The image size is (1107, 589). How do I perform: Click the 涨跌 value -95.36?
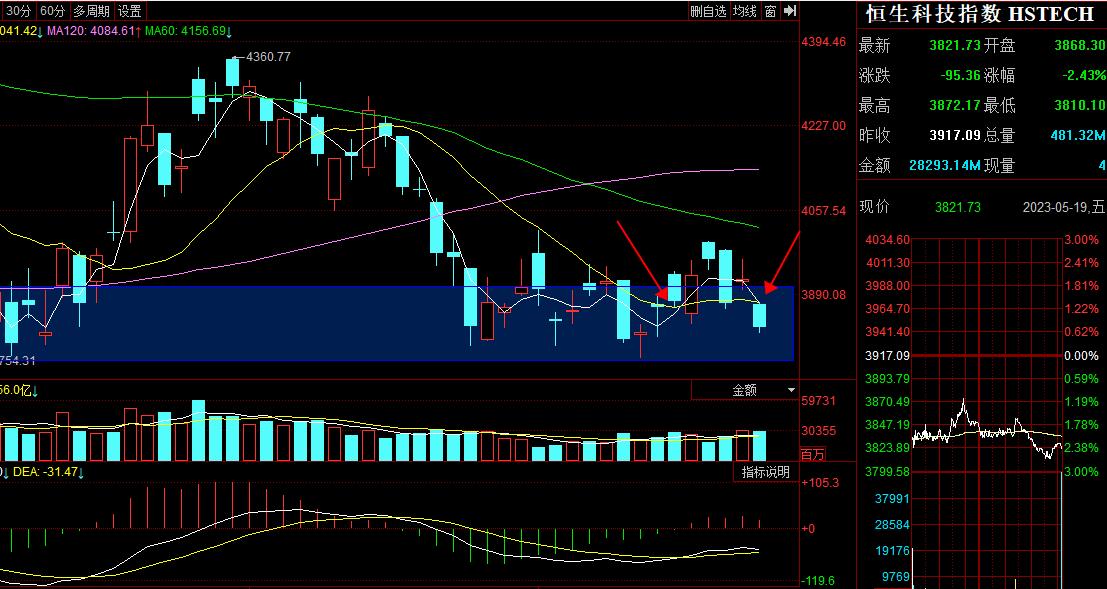(960, 76)
